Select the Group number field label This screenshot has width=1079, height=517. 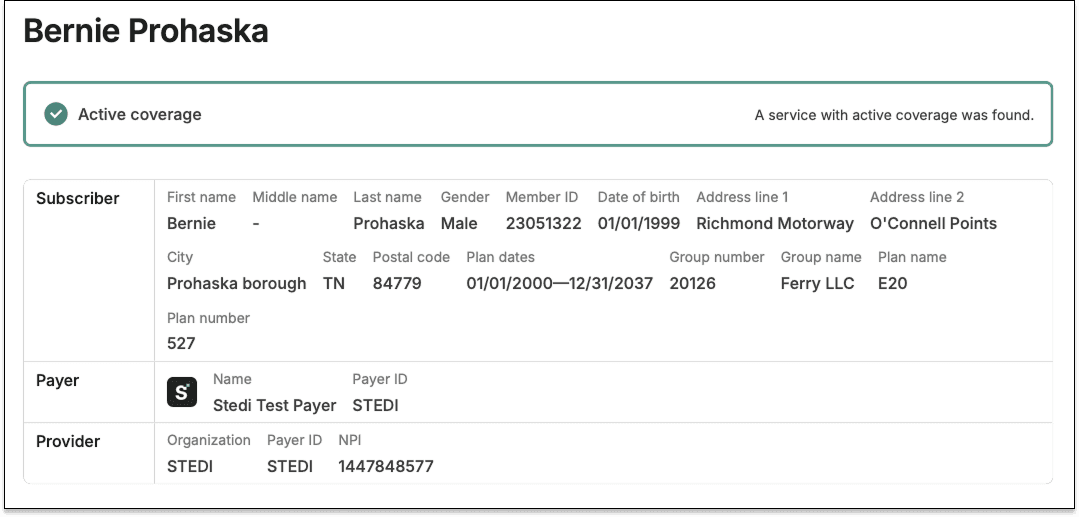coord(717,257)
